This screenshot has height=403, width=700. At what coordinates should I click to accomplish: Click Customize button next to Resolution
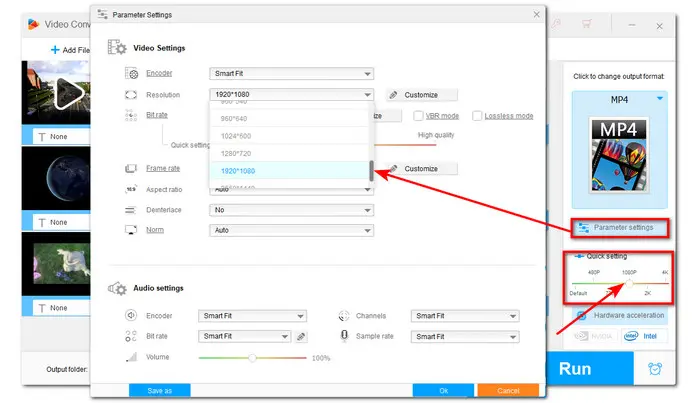422,95
